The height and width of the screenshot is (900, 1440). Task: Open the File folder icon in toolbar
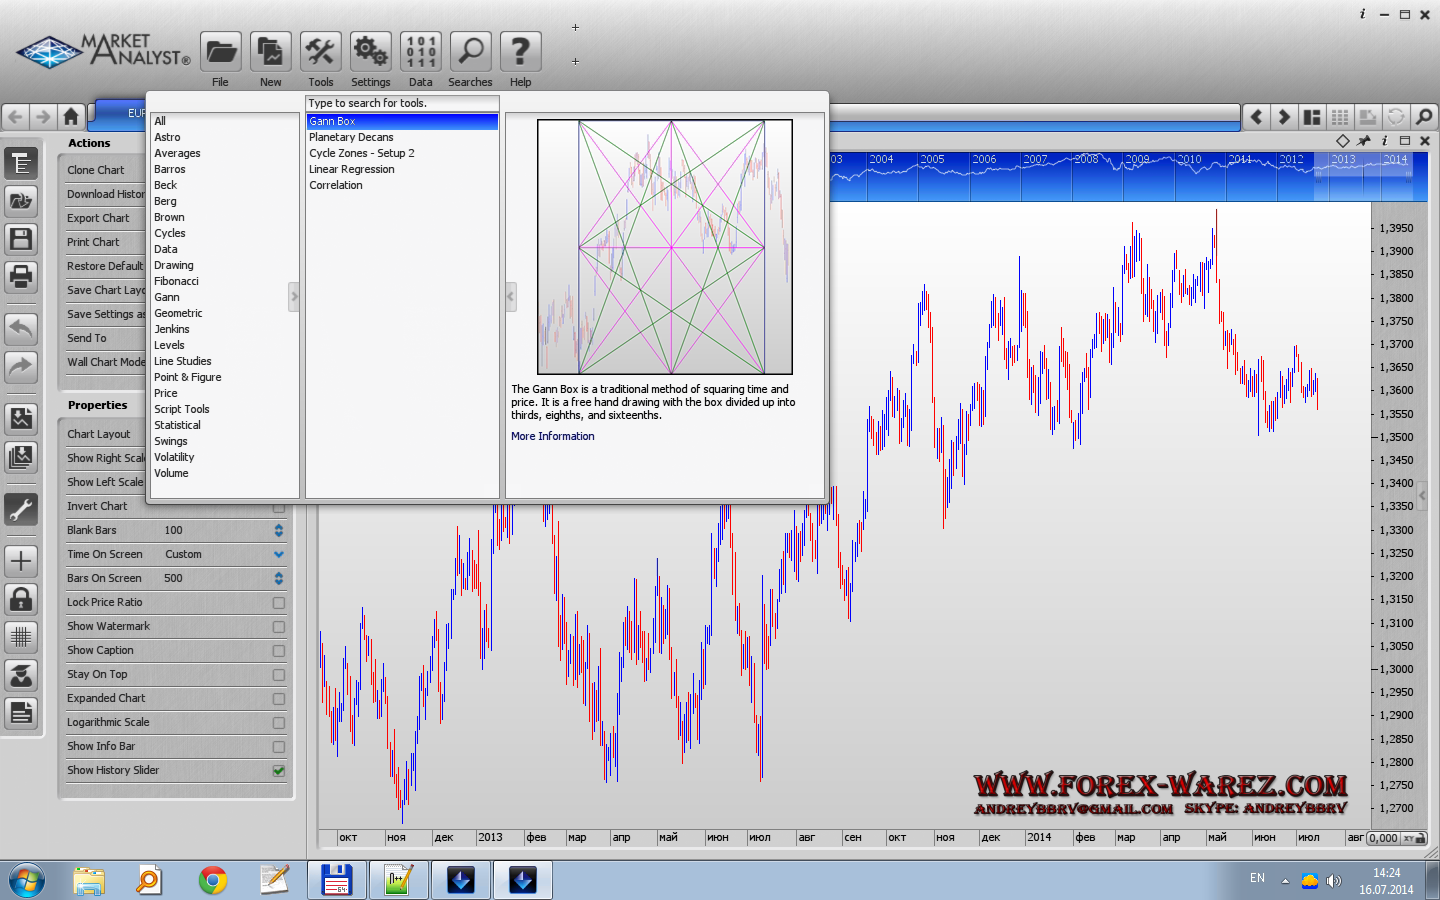click(x=221, y=52)
